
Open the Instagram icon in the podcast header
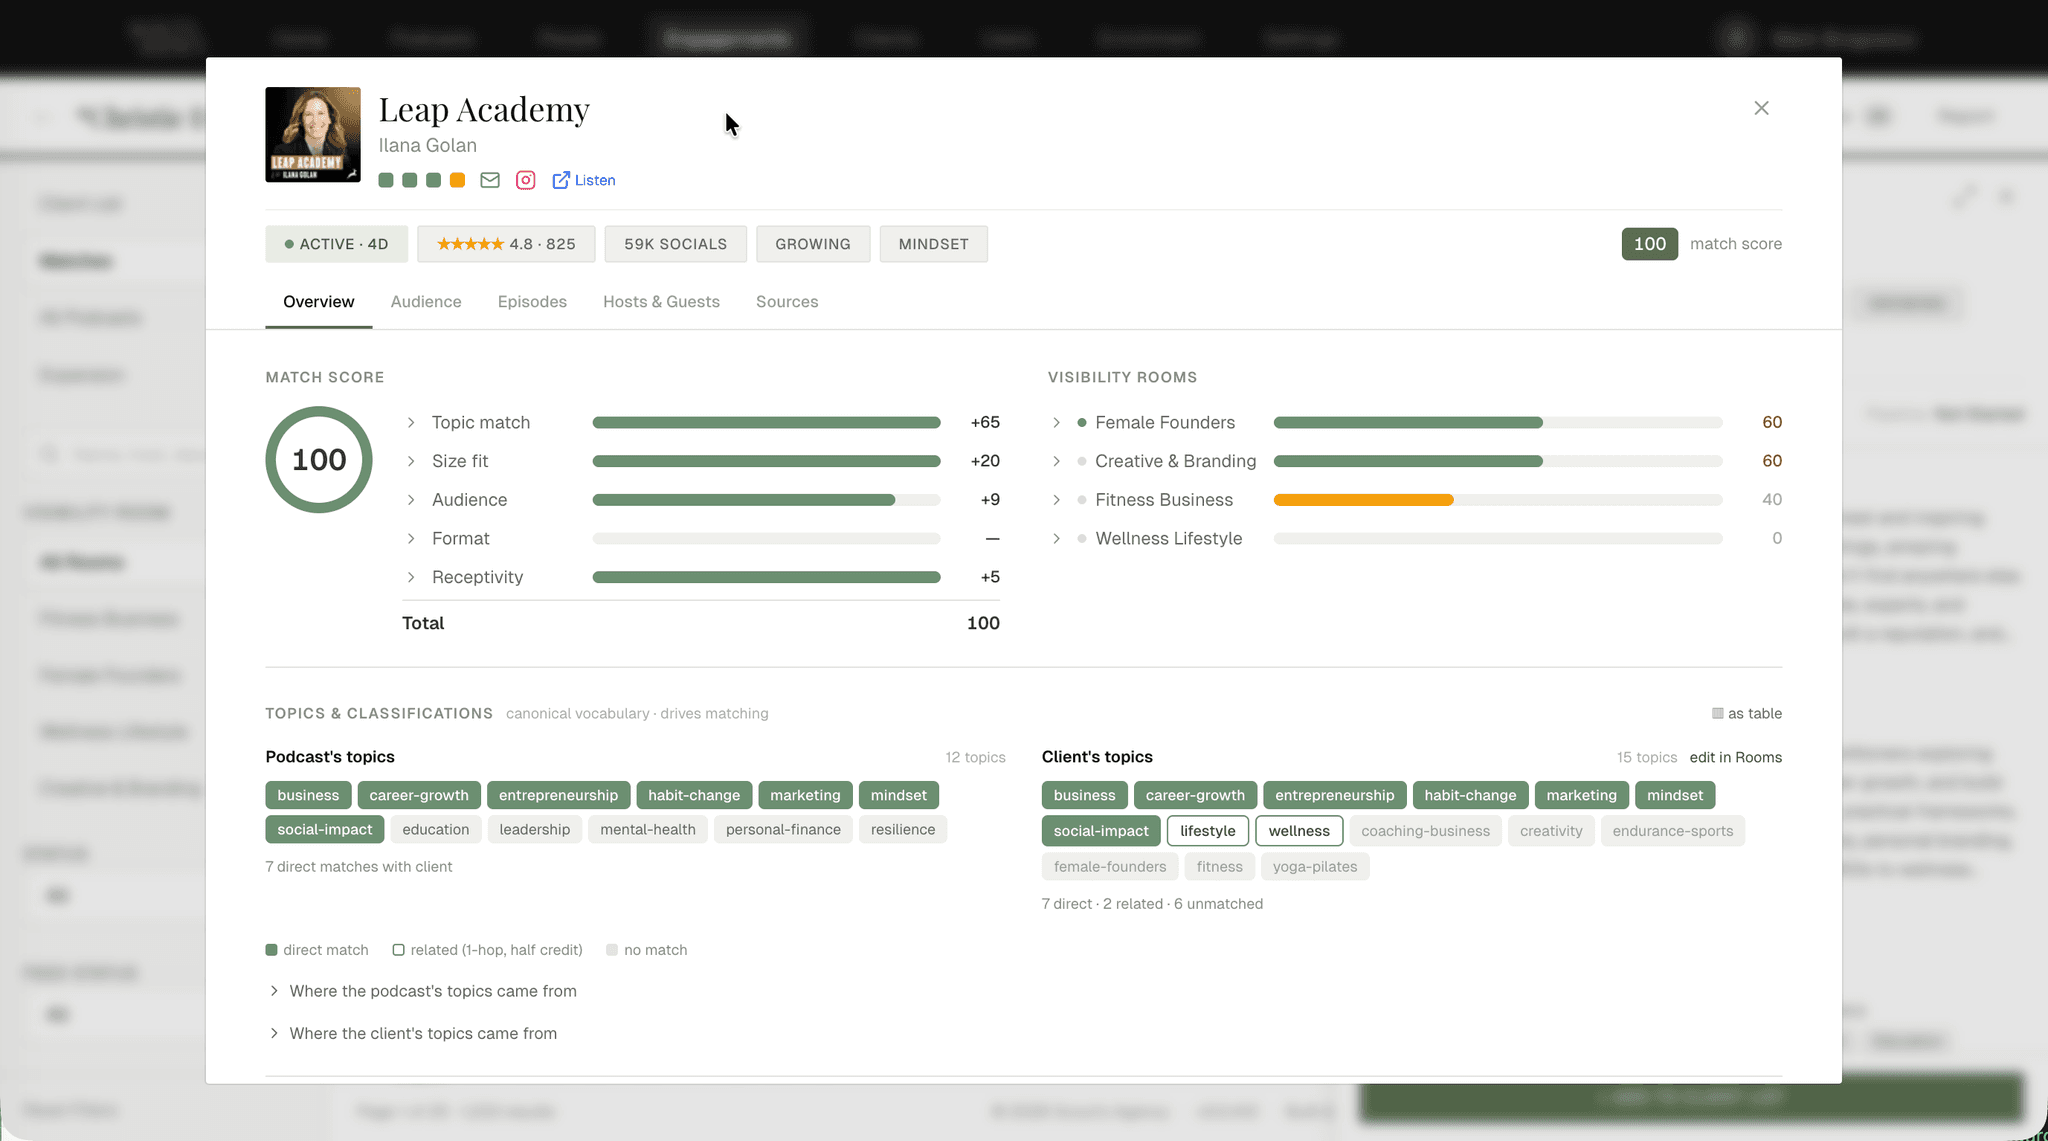pos(526,180)
